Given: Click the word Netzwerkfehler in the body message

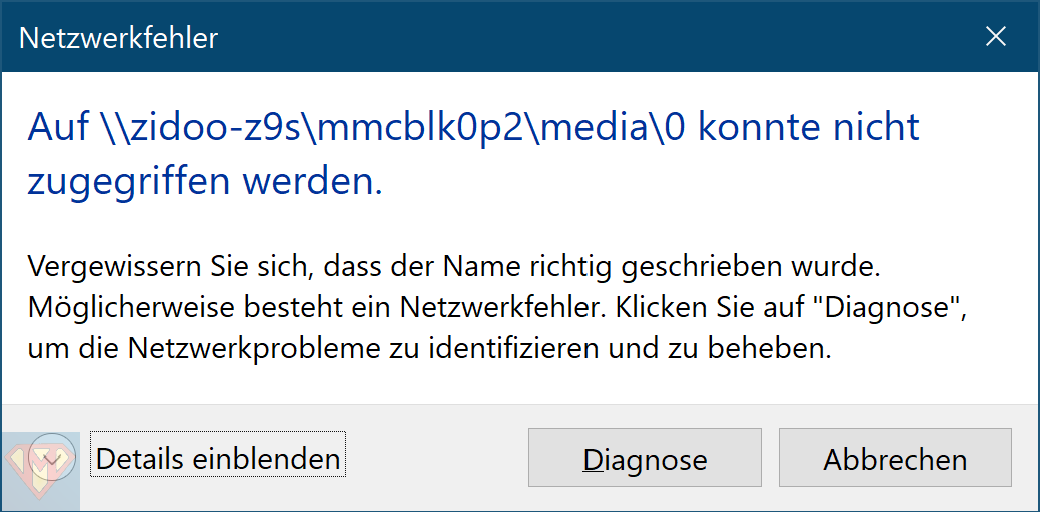Looking at the screenshot, I should (516, 308).
